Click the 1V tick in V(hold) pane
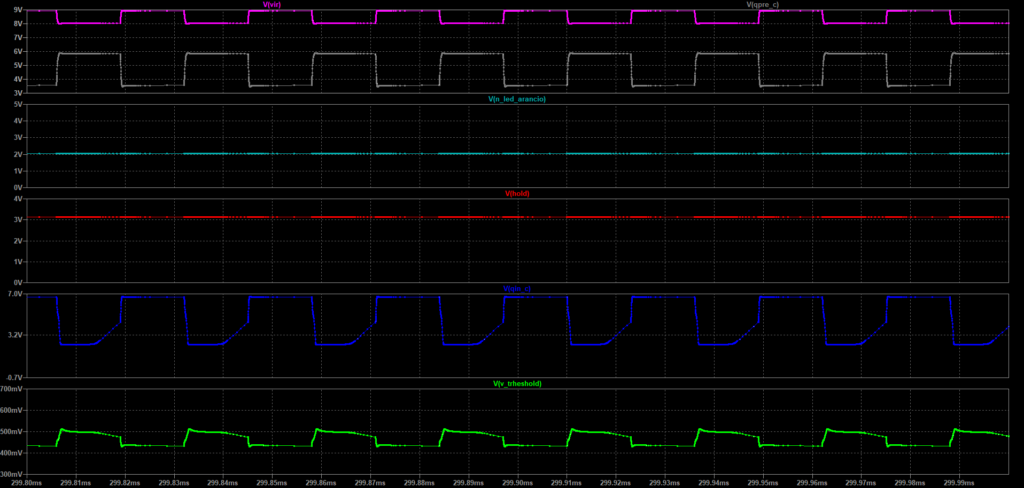Screen dimensions: 1024x488 click(x=18, y=261)
